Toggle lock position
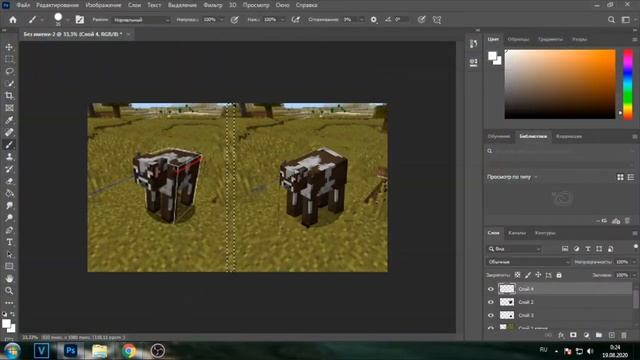Image resolution: width=640 pixels, height=360 pixels. click(x=538, y=275)
